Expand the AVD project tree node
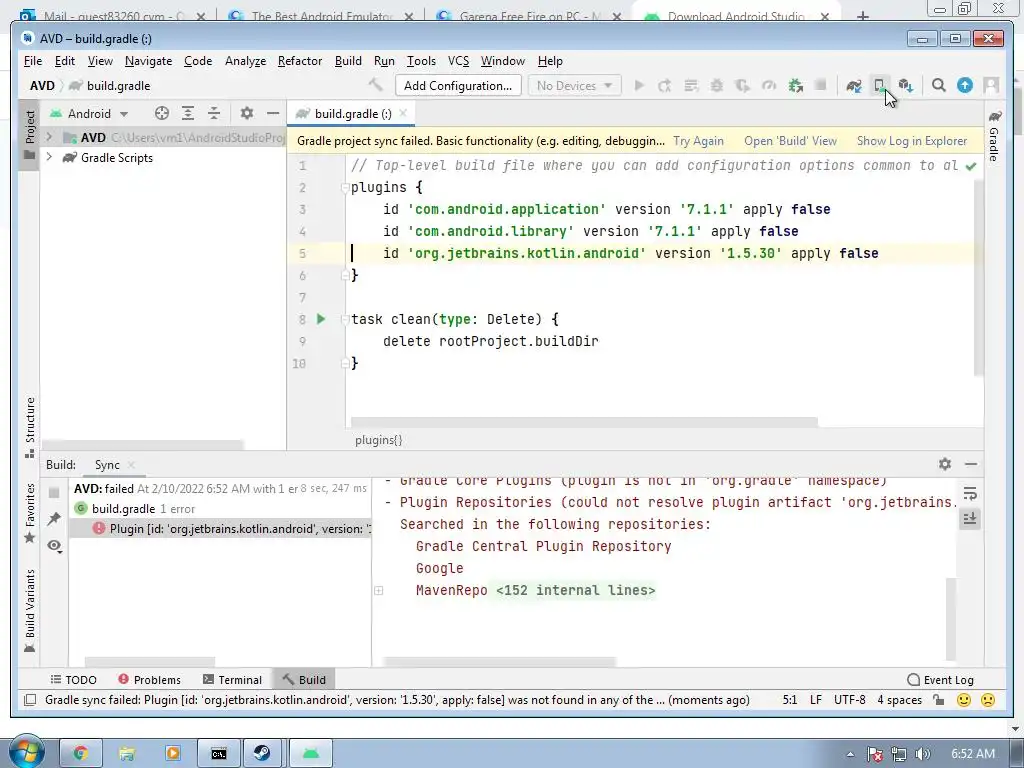The height and width of the screenshot is (768, 1024). pos(49,137)
